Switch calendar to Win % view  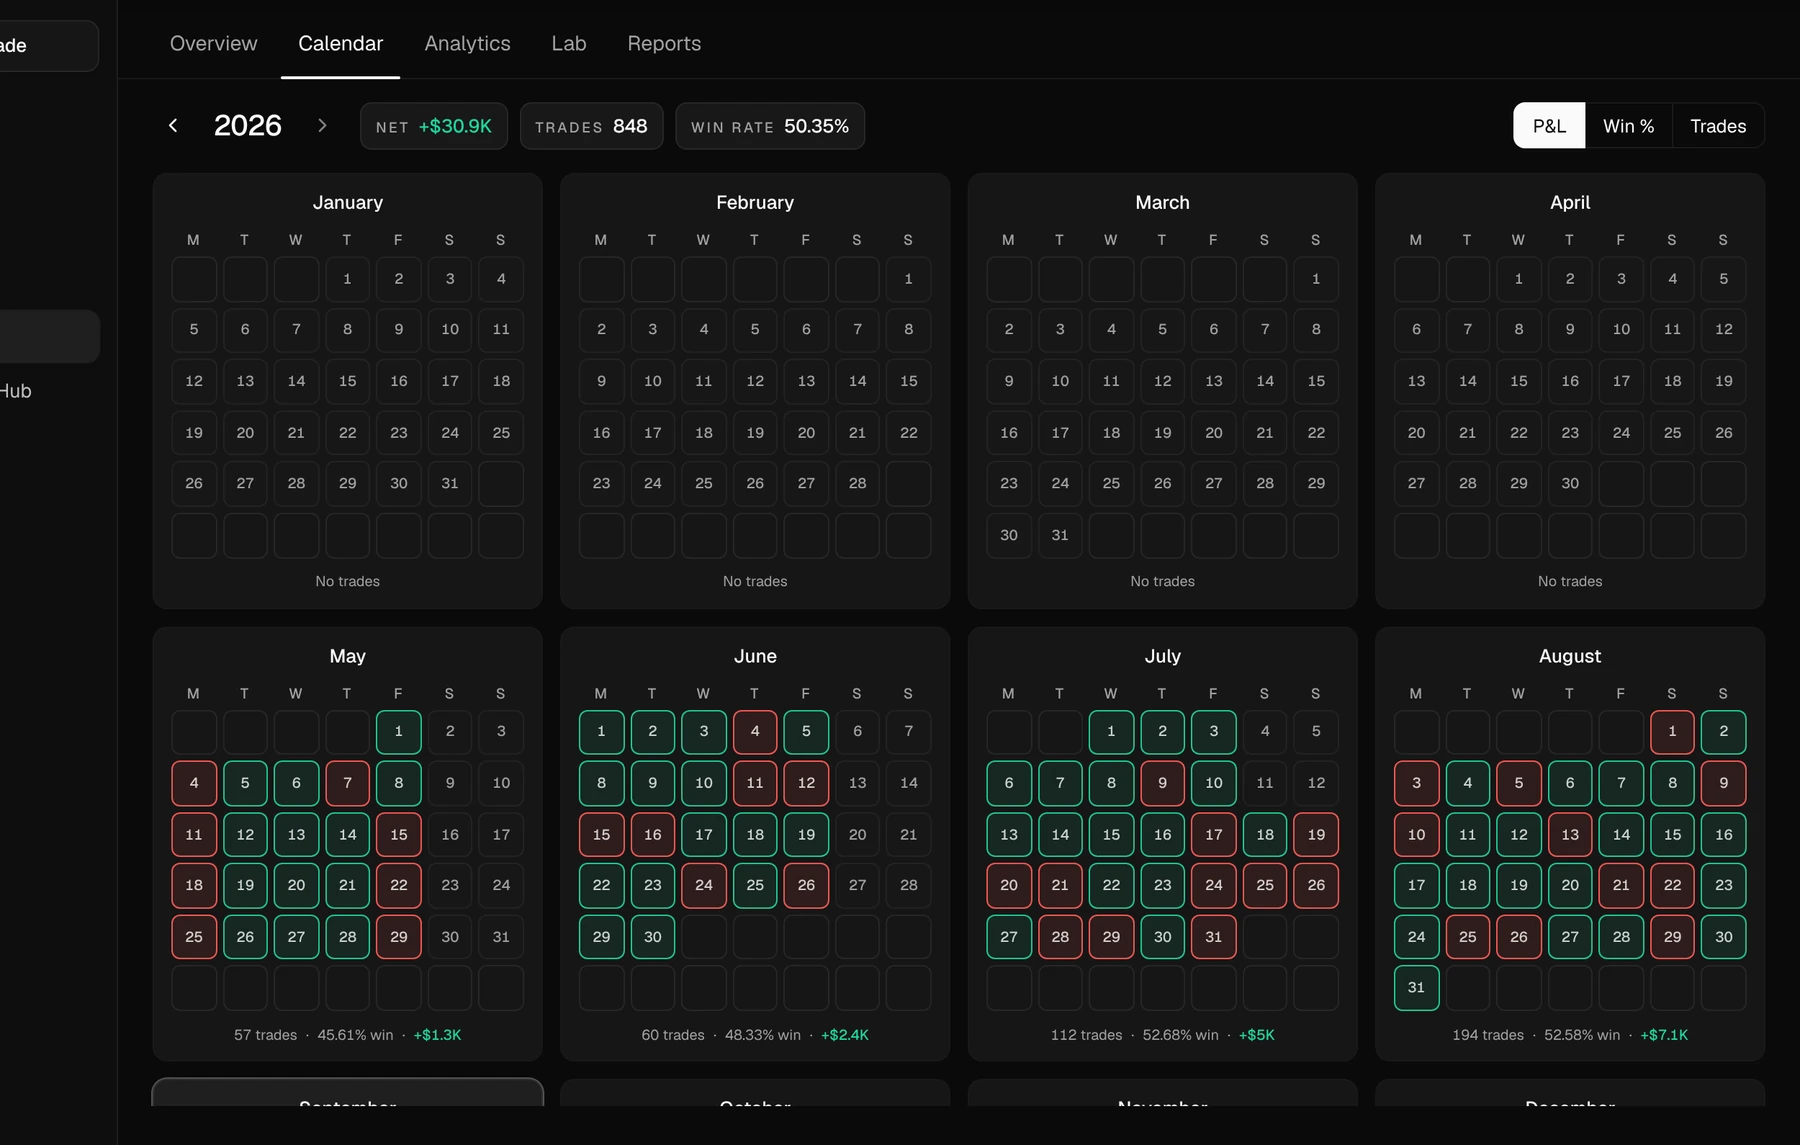pyautogui.click(x=1628, y=126)
